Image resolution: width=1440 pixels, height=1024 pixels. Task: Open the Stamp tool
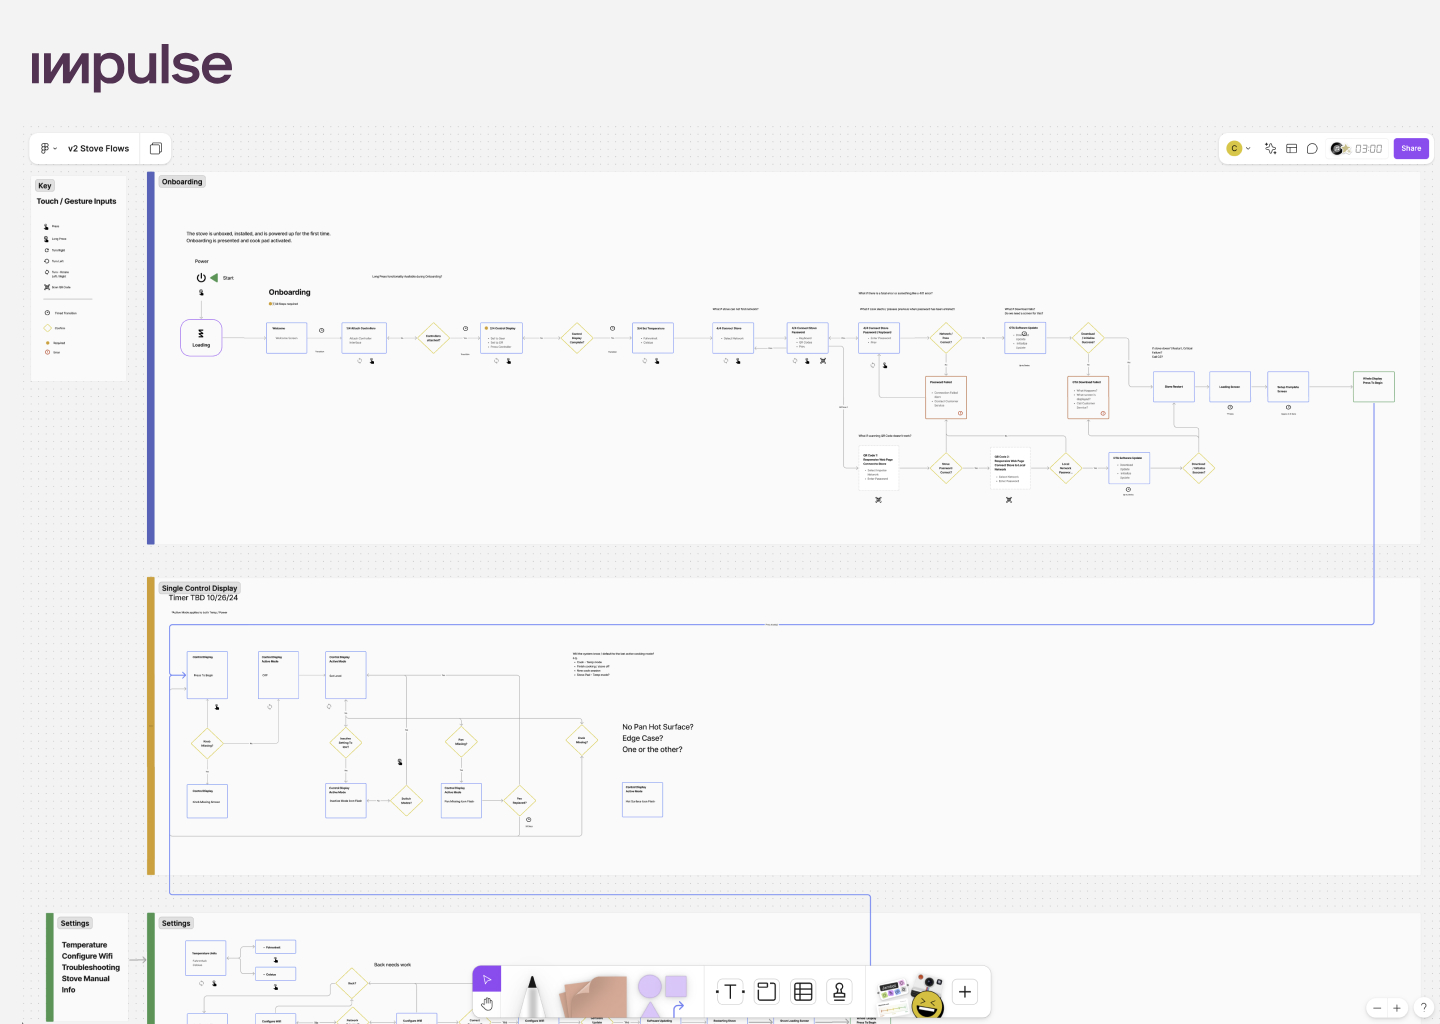tap(840, 992)
